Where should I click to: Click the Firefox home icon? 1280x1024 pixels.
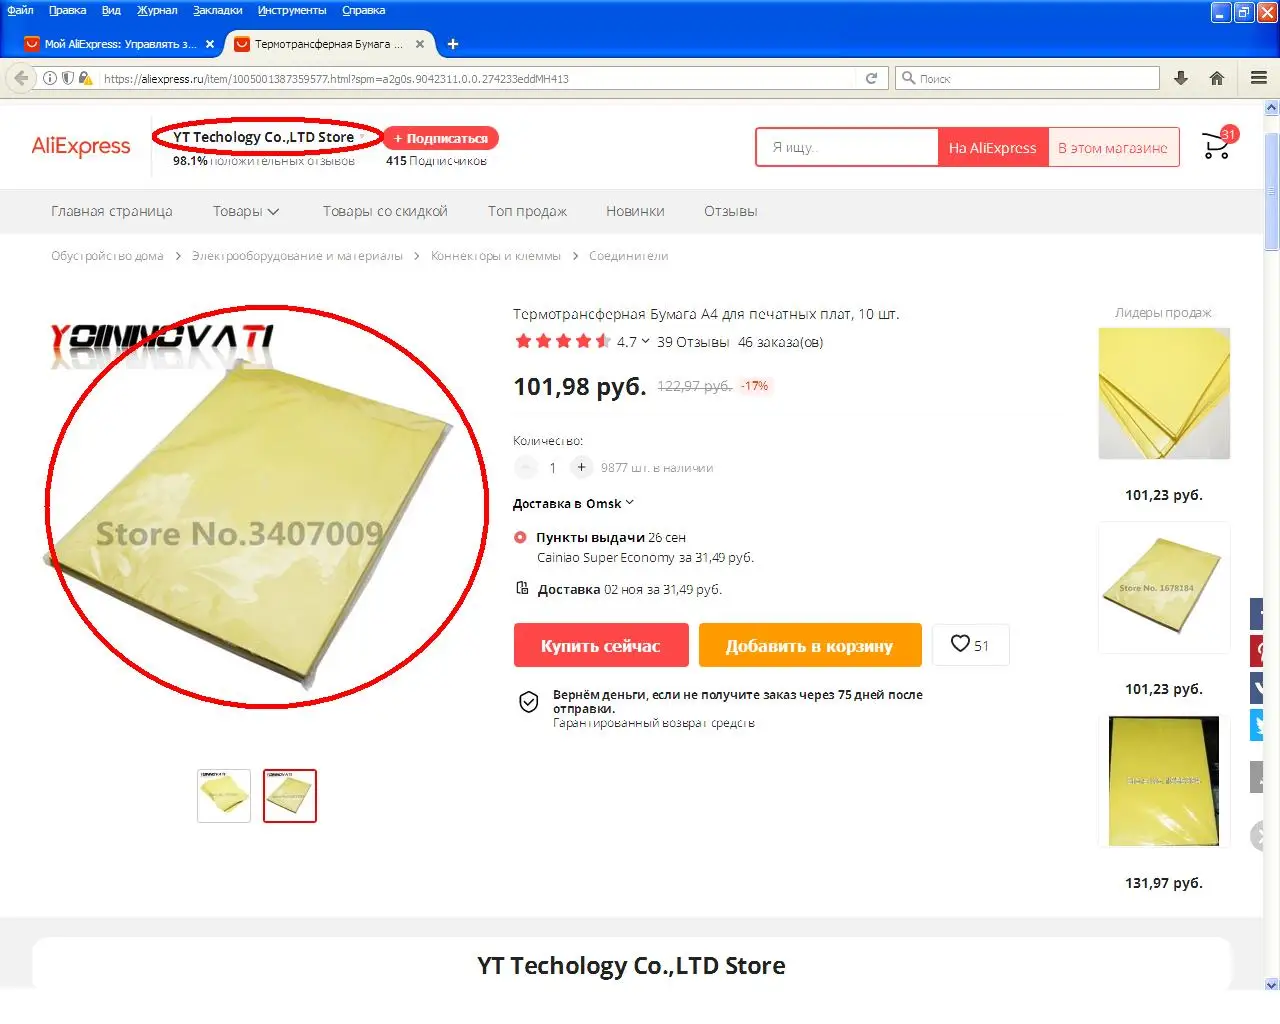click(x=1217, y=78)
